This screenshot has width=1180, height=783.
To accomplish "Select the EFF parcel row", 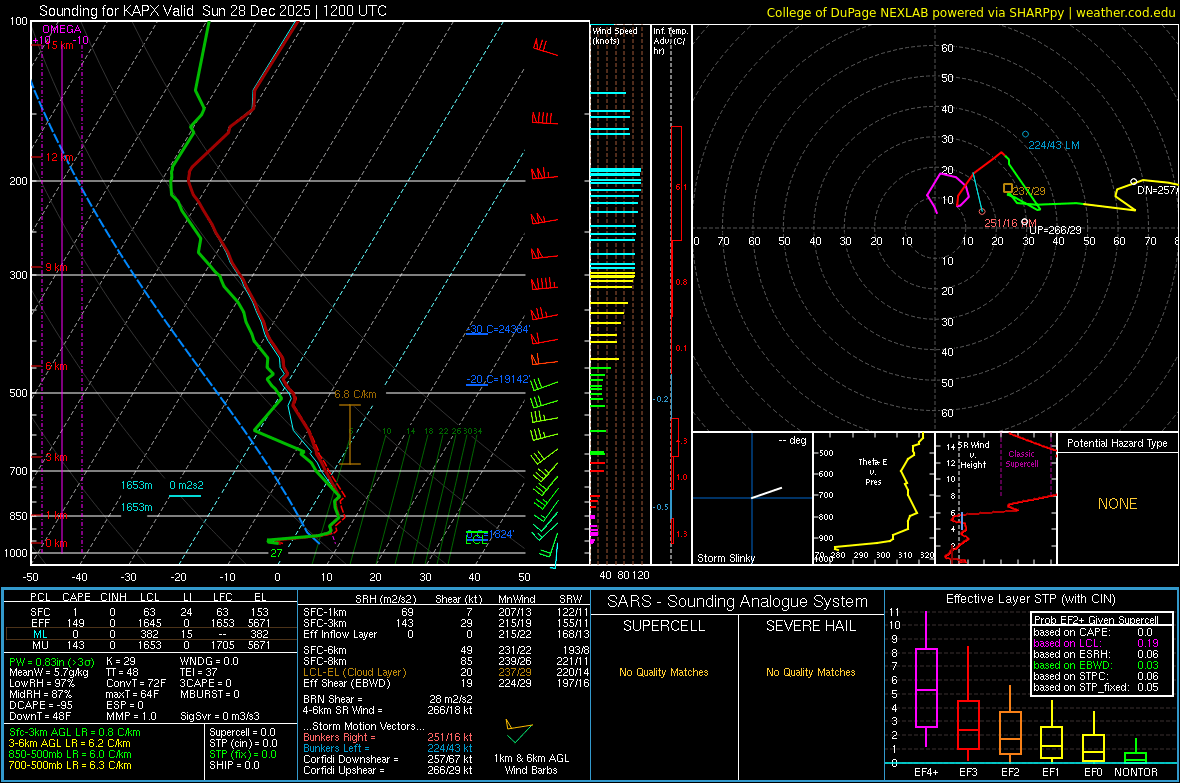I will click(x=149, y=623).
